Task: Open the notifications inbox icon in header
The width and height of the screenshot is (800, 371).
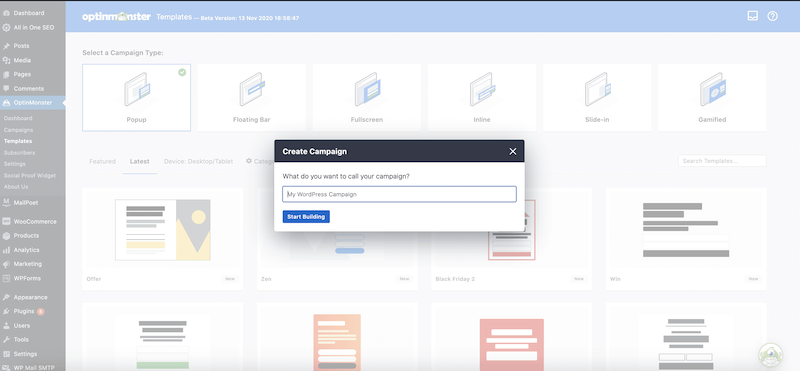Action: [x=753, y=16]
